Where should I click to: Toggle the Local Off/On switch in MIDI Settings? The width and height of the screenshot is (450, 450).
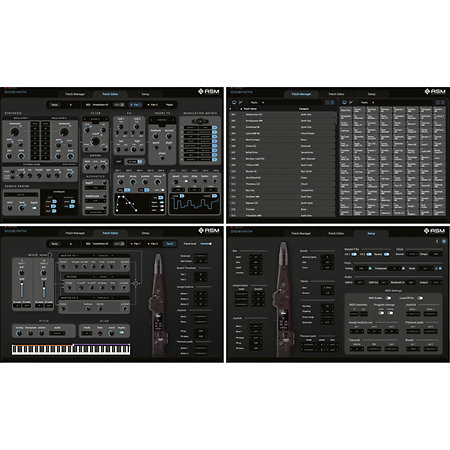(x=420, y=298)
